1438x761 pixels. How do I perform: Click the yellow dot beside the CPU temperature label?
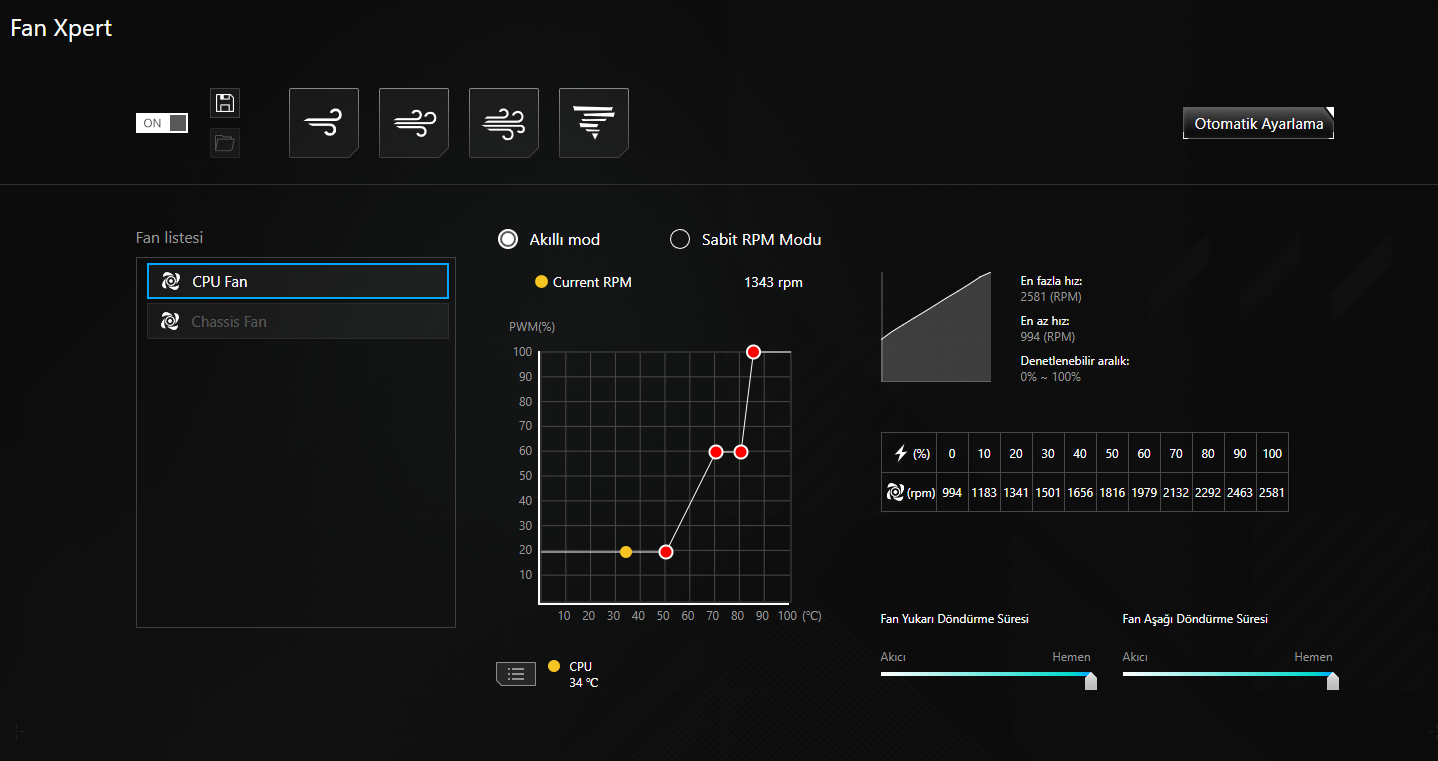(x=554, y=666)
